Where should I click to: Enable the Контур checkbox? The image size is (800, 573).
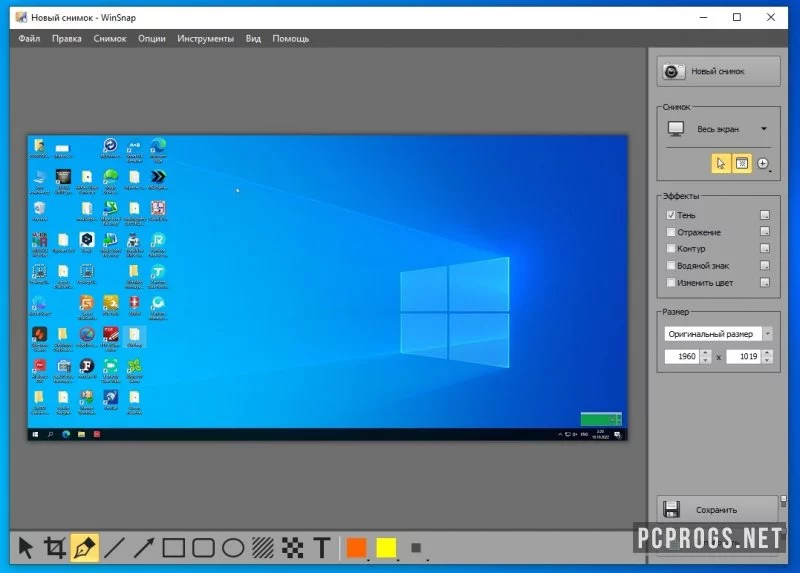tap(671, 248)
